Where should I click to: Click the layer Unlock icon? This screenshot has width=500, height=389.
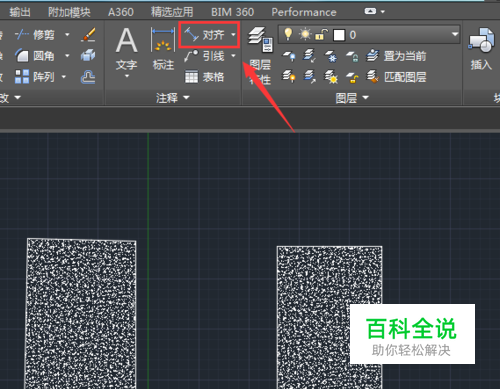click(x=352, y=77)
